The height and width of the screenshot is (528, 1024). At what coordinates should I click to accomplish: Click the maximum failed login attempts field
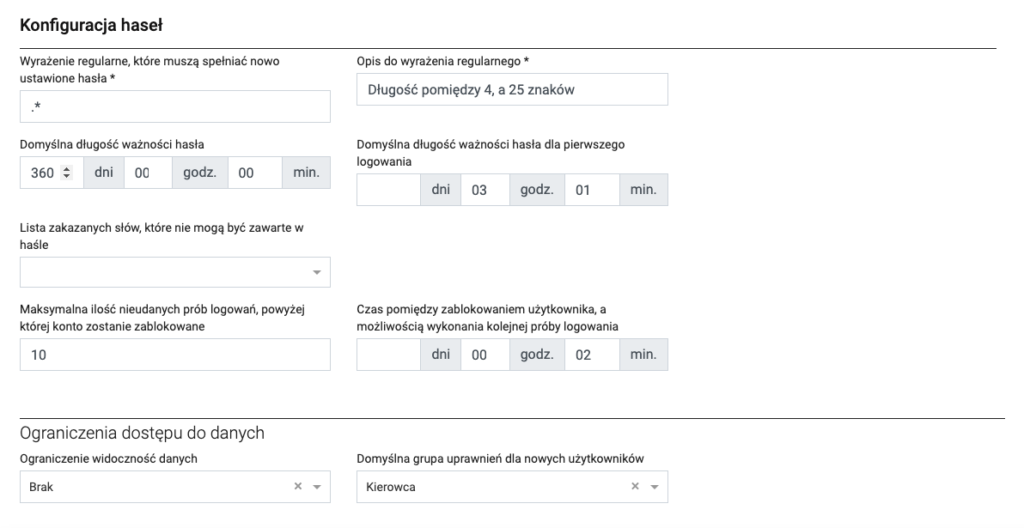point(175,354)
